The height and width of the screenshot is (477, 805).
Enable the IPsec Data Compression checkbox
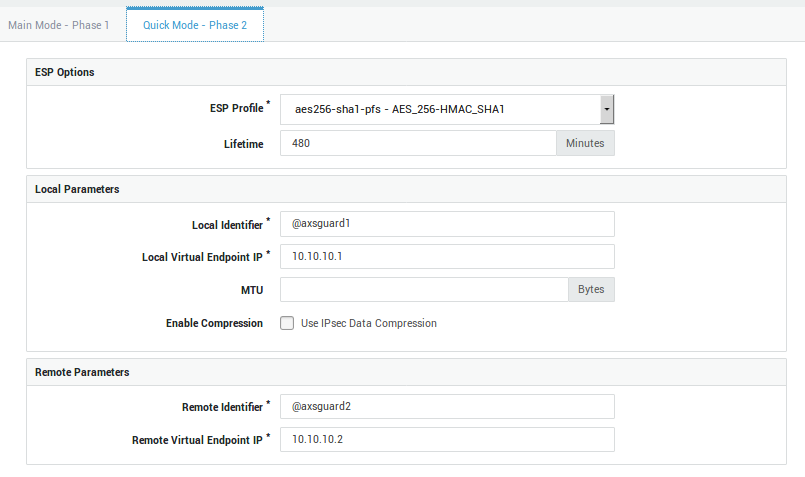pyautogui.click(x=287, y=323)
